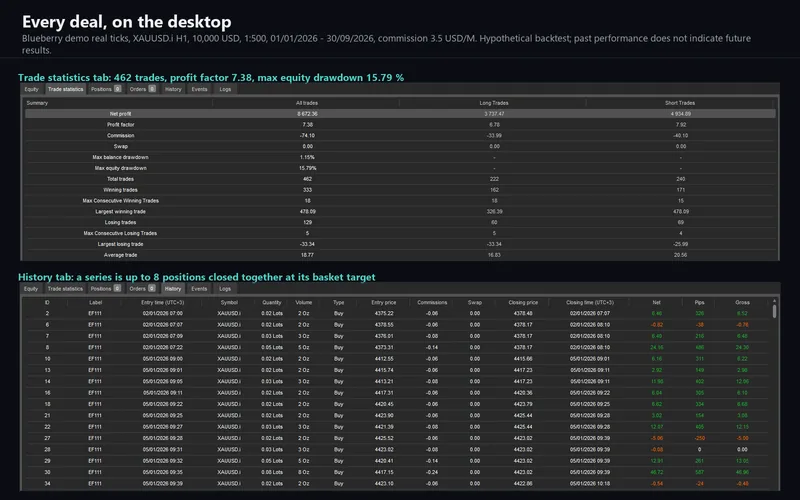
Task: Click the Max equity drawdown row label
Action: 120,168
